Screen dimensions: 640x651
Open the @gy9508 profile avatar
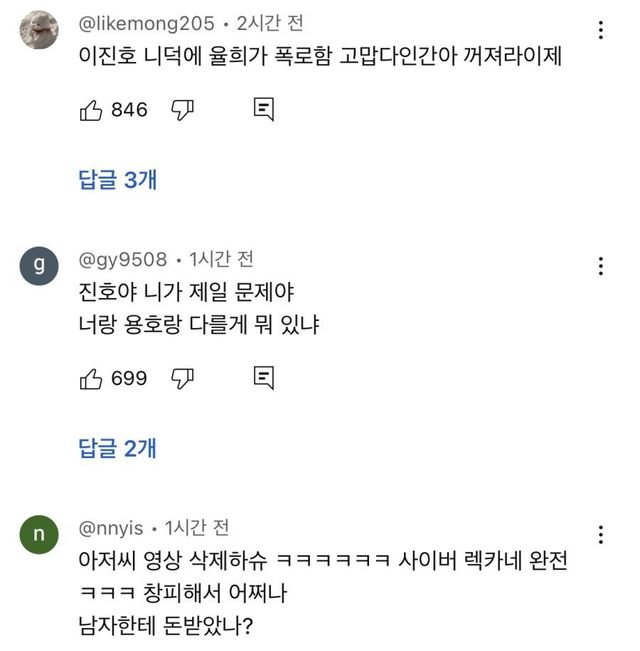[x=39, y=266]
